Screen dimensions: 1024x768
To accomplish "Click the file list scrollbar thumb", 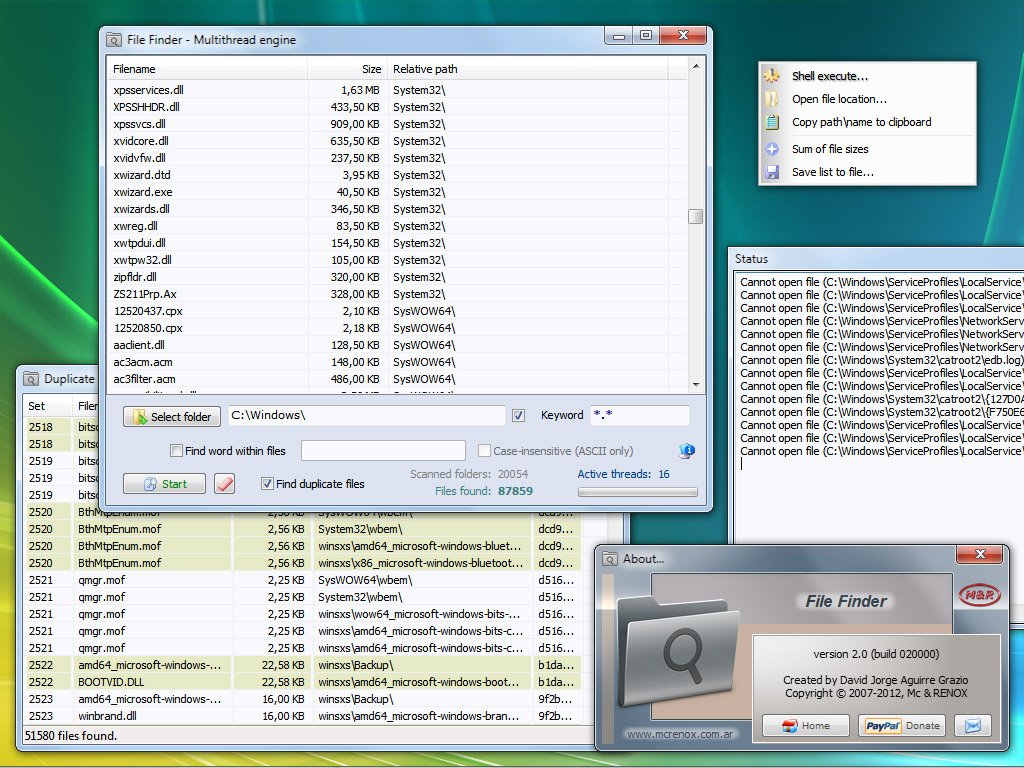I will (x=696, y=217).
